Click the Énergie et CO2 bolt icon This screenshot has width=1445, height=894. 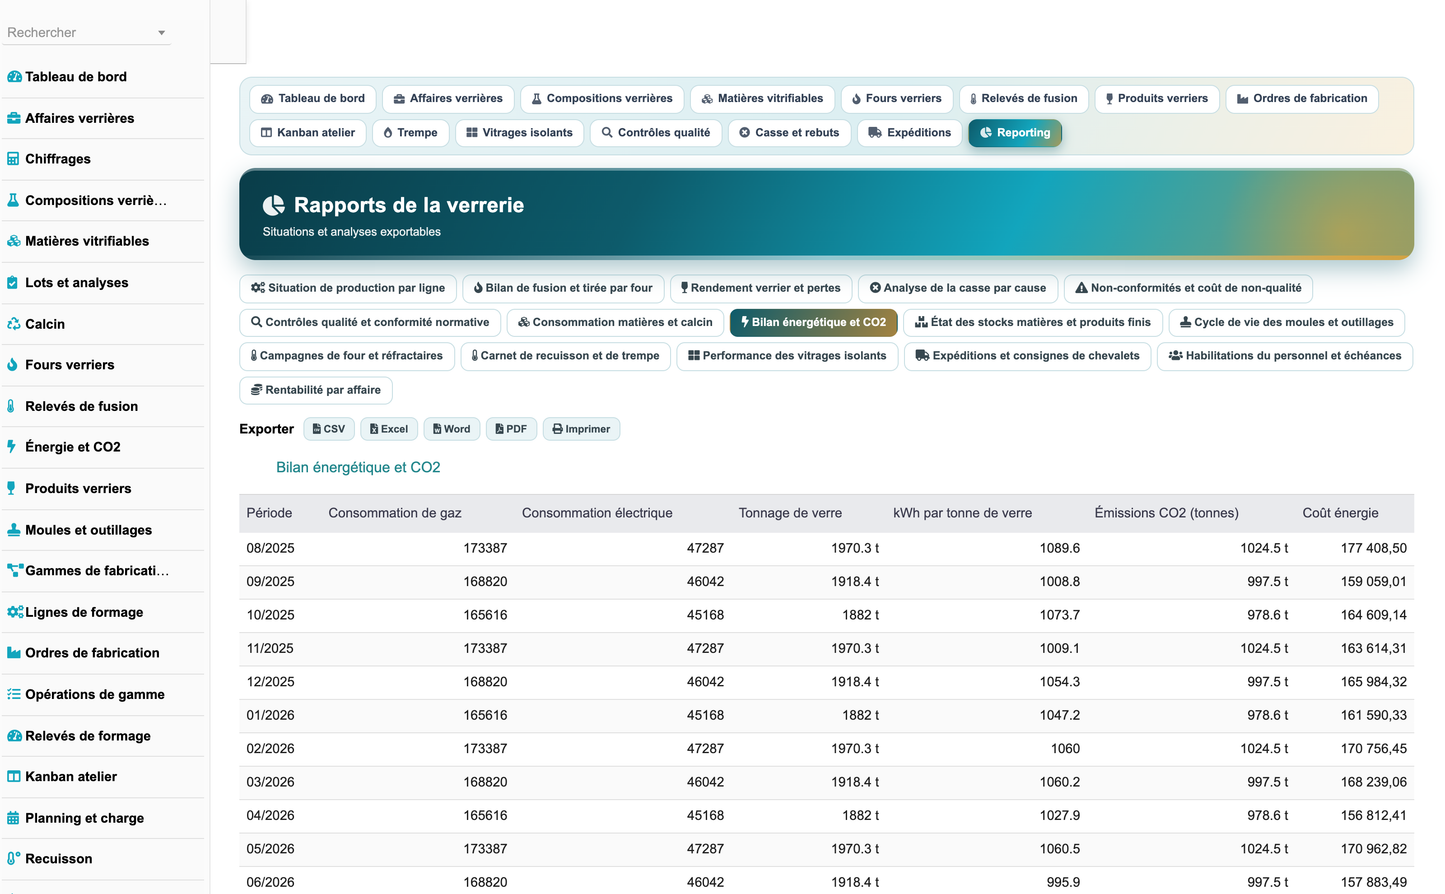coord(11,447)
